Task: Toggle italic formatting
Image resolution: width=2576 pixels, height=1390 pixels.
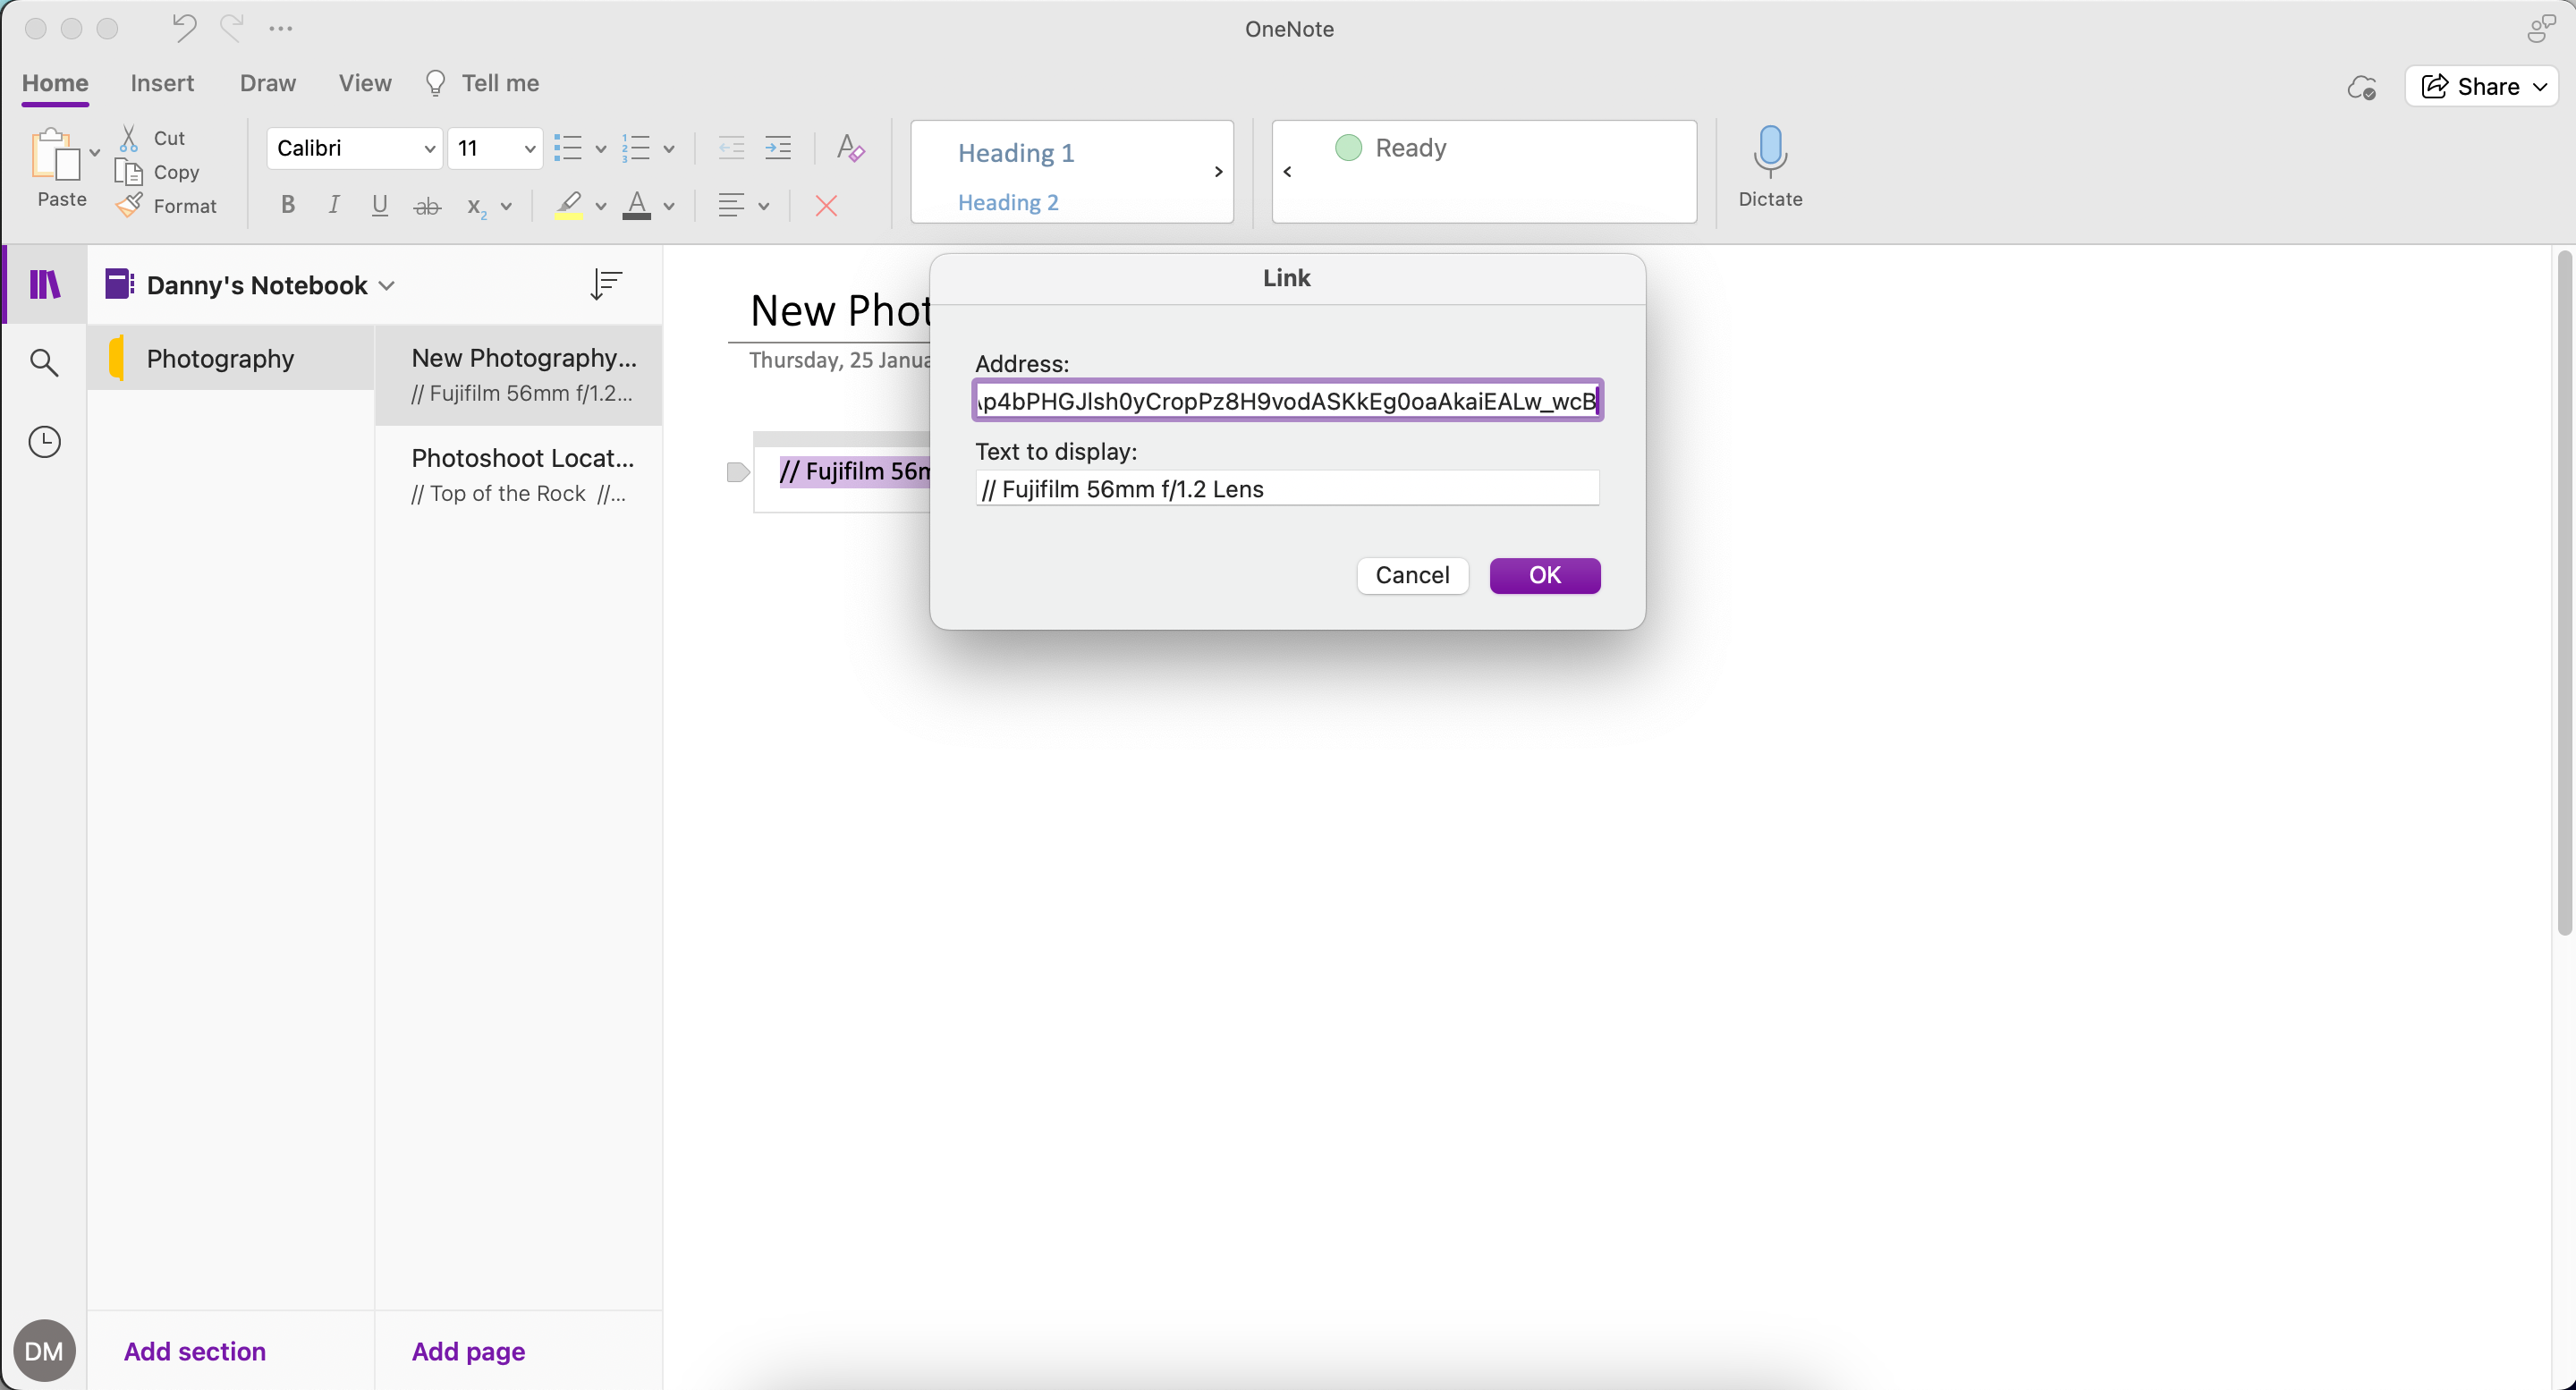Action: pos(334,206)
